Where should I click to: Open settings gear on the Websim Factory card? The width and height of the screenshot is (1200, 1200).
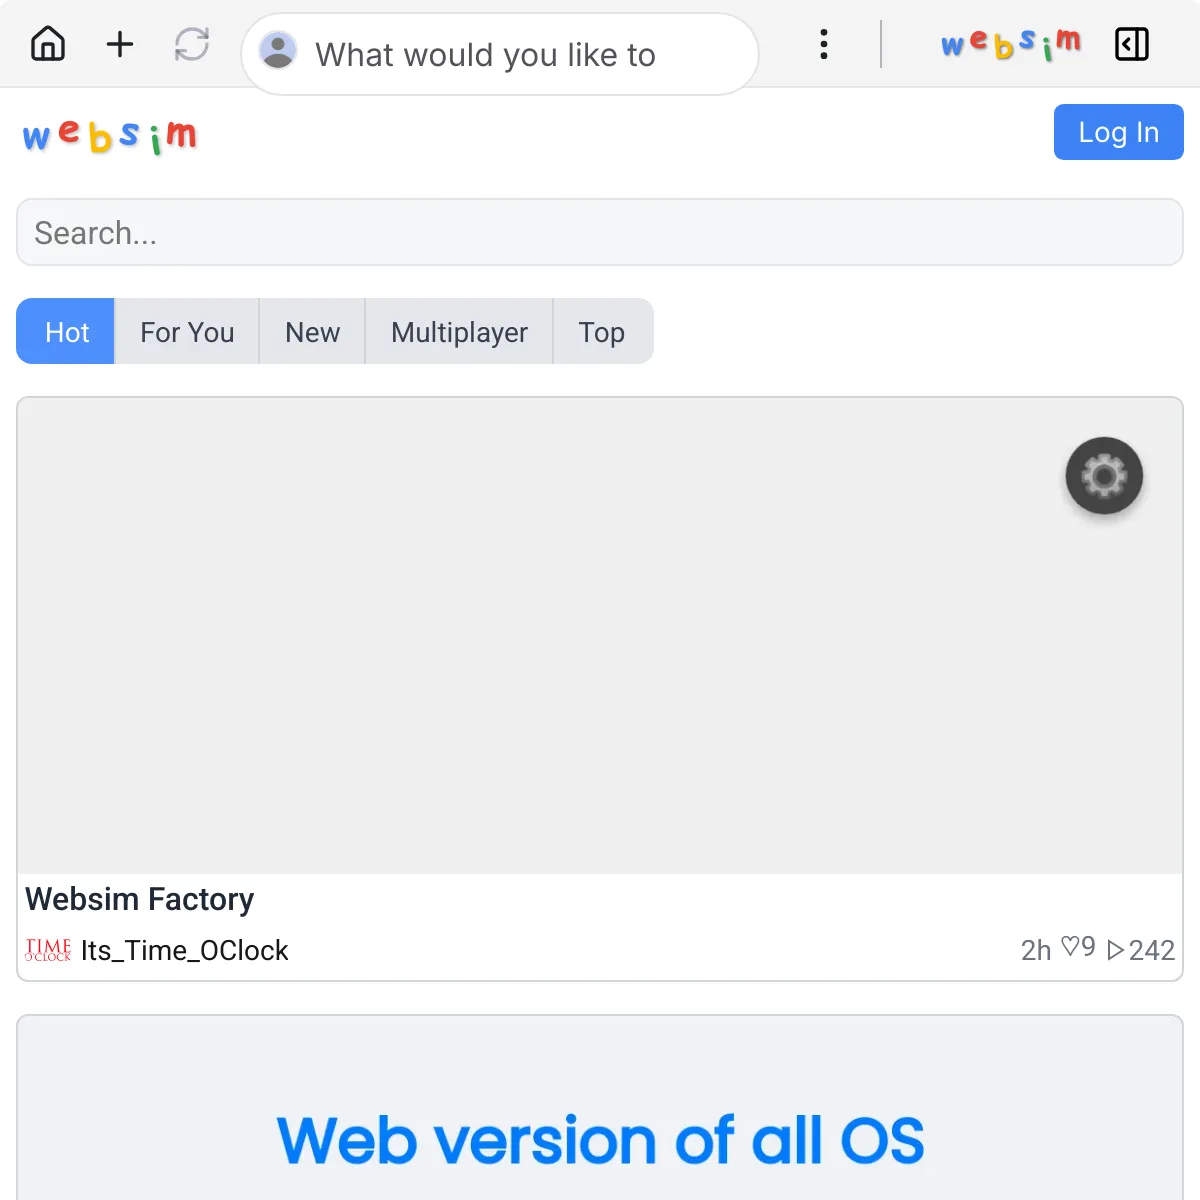(1103, 477)
